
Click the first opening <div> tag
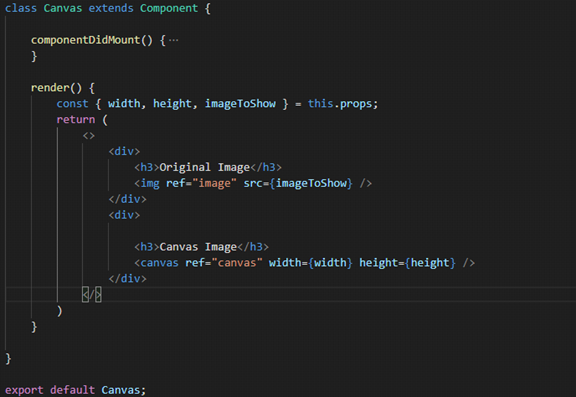(124, 151)
